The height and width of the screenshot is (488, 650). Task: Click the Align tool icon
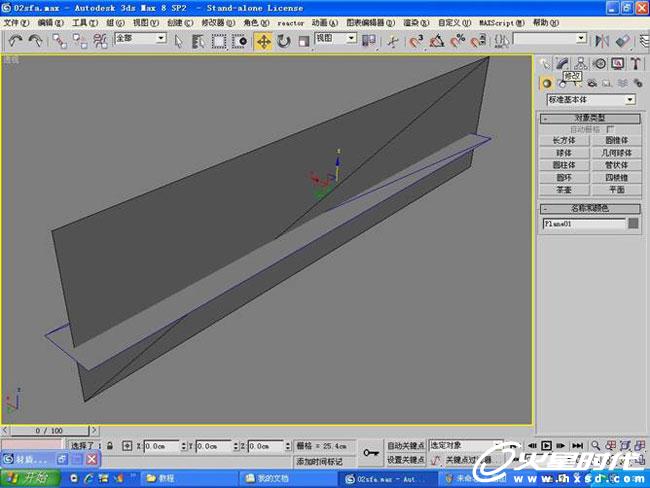click(x=622, y=41)
